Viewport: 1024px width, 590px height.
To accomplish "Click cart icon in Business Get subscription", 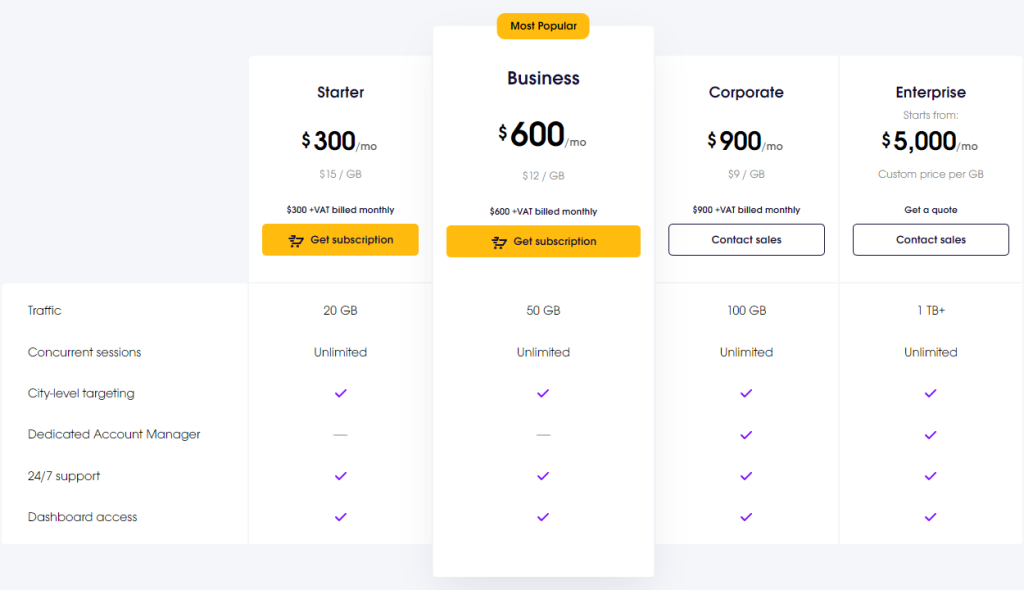I will pyautogui.click(x=499, y=242).
